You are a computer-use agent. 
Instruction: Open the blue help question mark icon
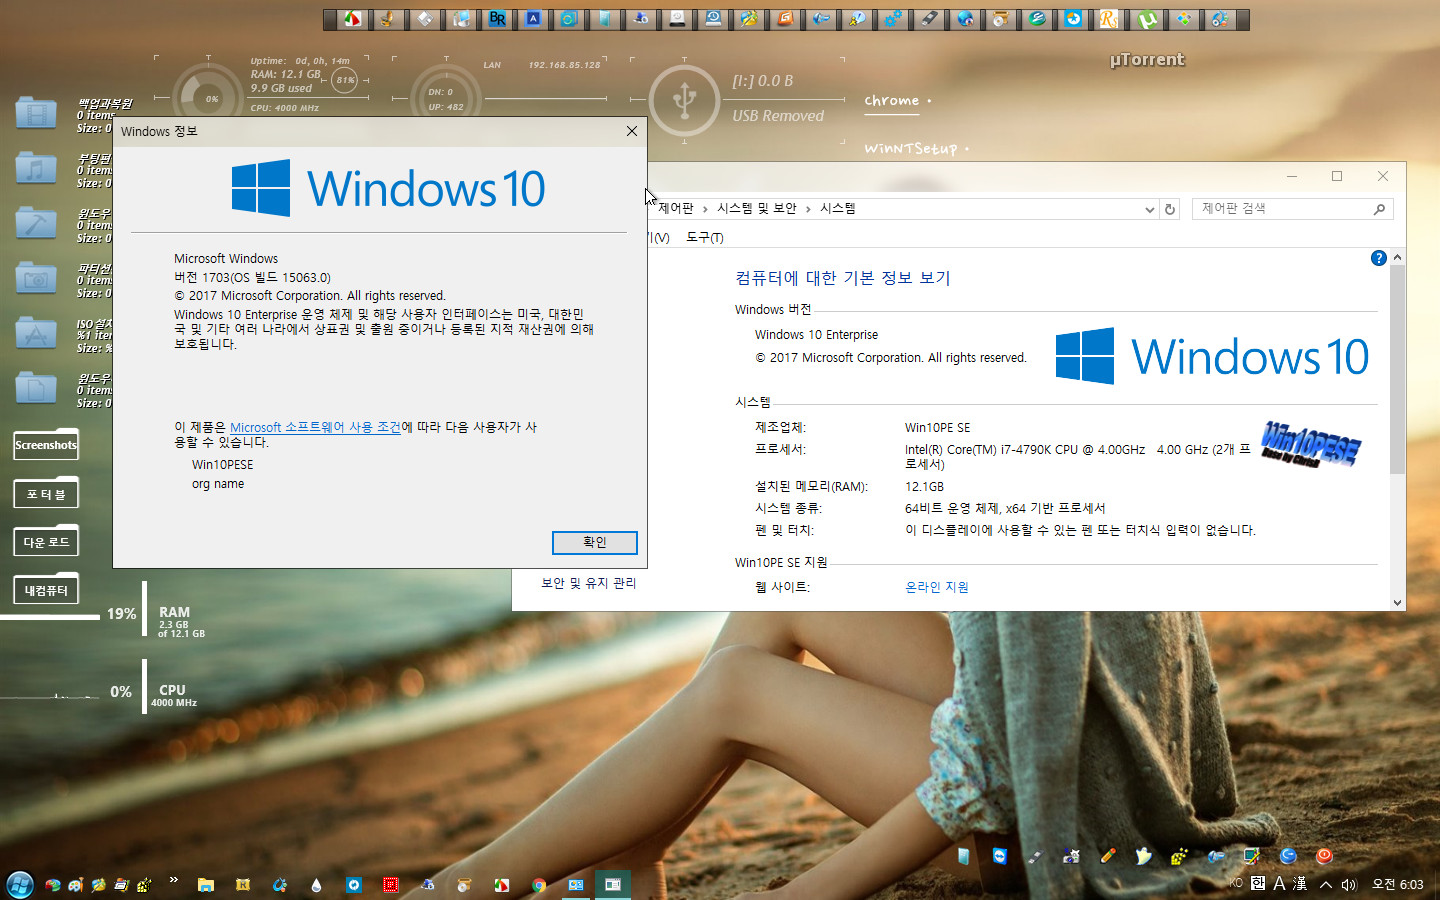click(x=1378, y=258)
